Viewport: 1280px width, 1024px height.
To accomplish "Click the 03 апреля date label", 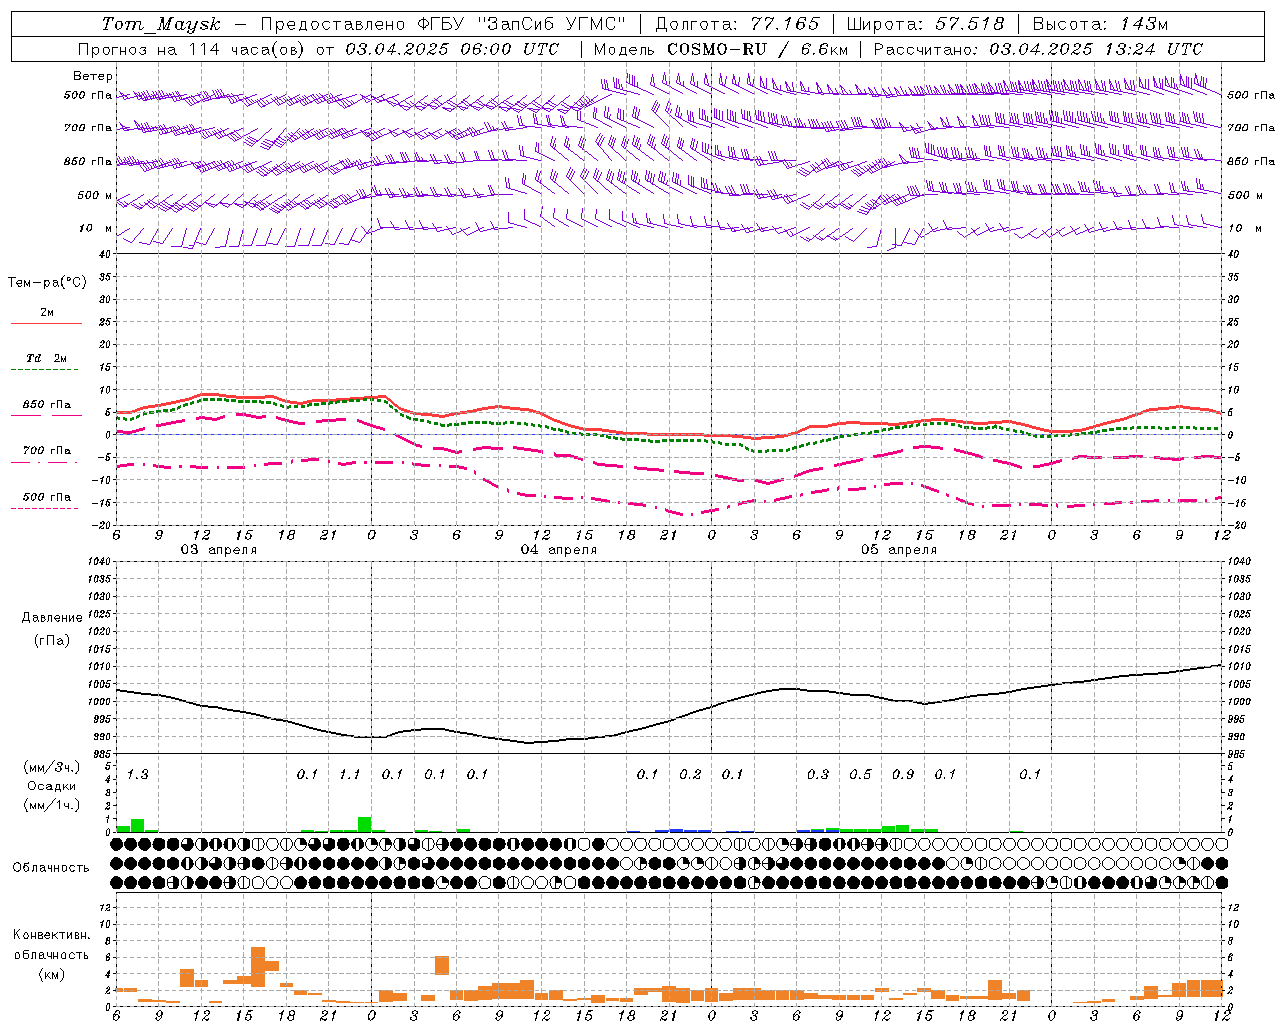I will 218,550.
